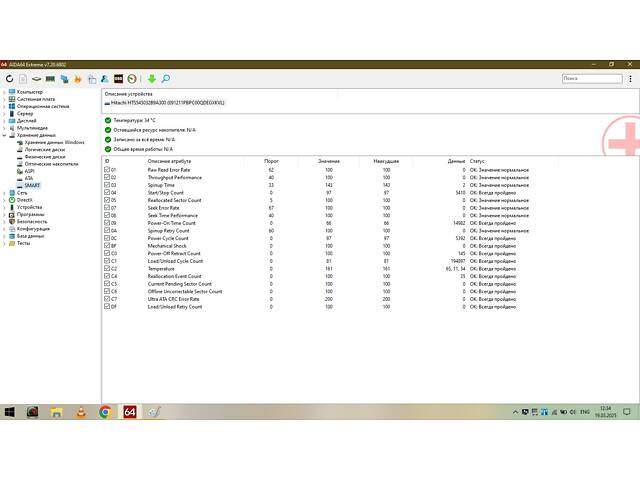Expand the Операционная система node
640x480 pixels.
tap(4, 107)
